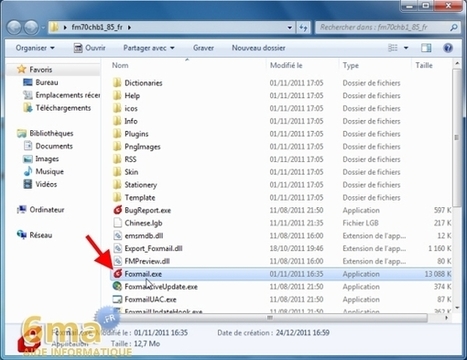Image resolution: width=467 pixels, height=360 pixels.
Task: Select the BugReport.exe file name
Action: click(x=147, y=210)
